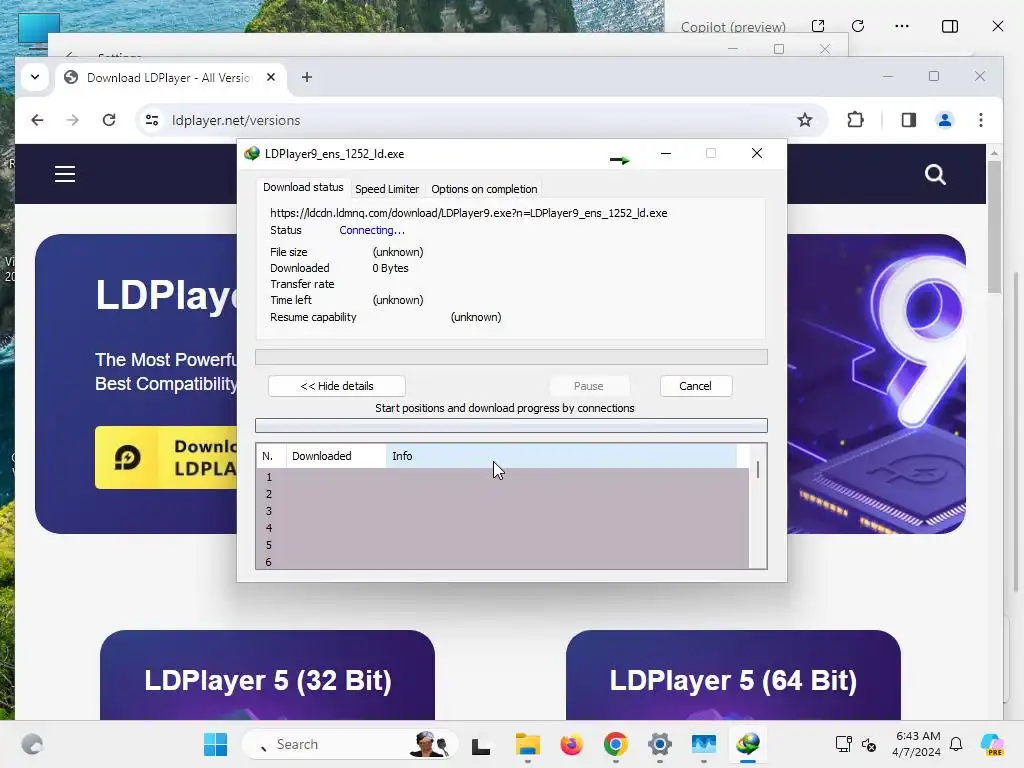Screen dimensions: 1024x768
Task: Open a new Chrome tab
Action: pos(307,77)
